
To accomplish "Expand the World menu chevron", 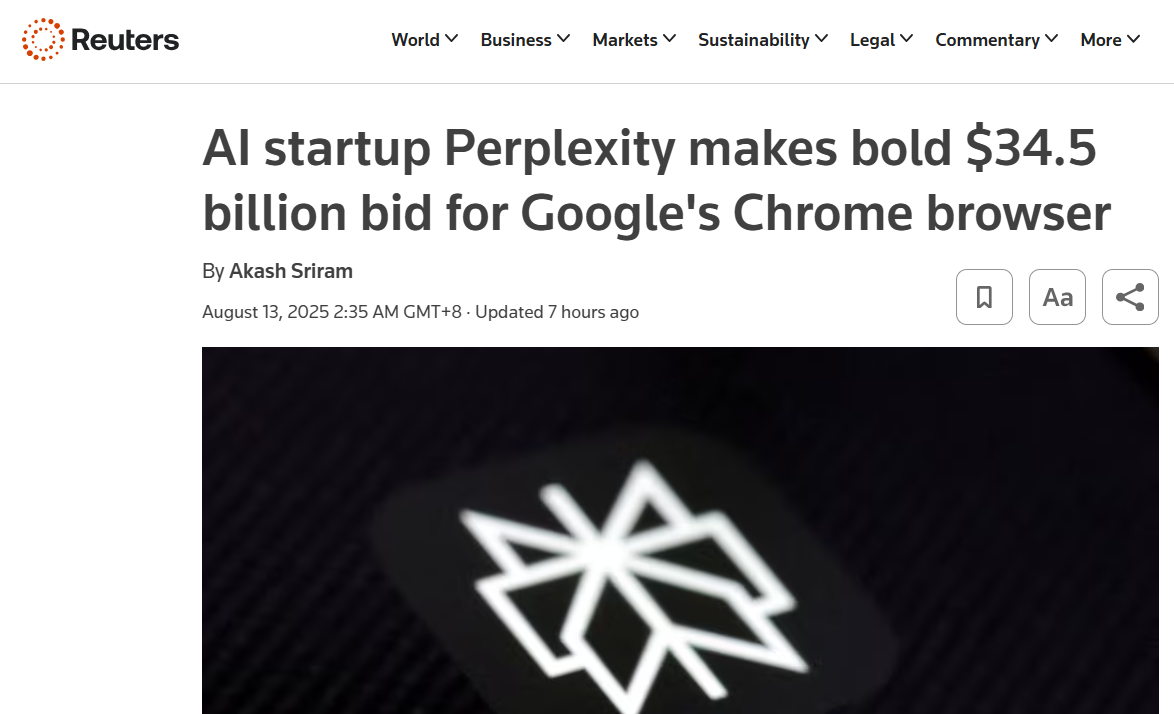I will (452, 39).
